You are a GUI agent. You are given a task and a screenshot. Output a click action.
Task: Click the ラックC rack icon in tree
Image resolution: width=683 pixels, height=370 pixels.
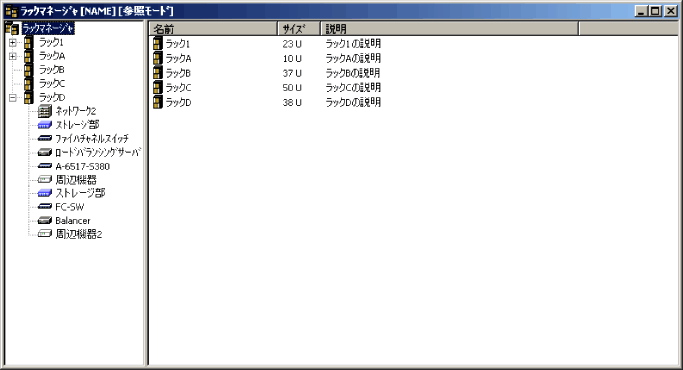tap(28, 83)
